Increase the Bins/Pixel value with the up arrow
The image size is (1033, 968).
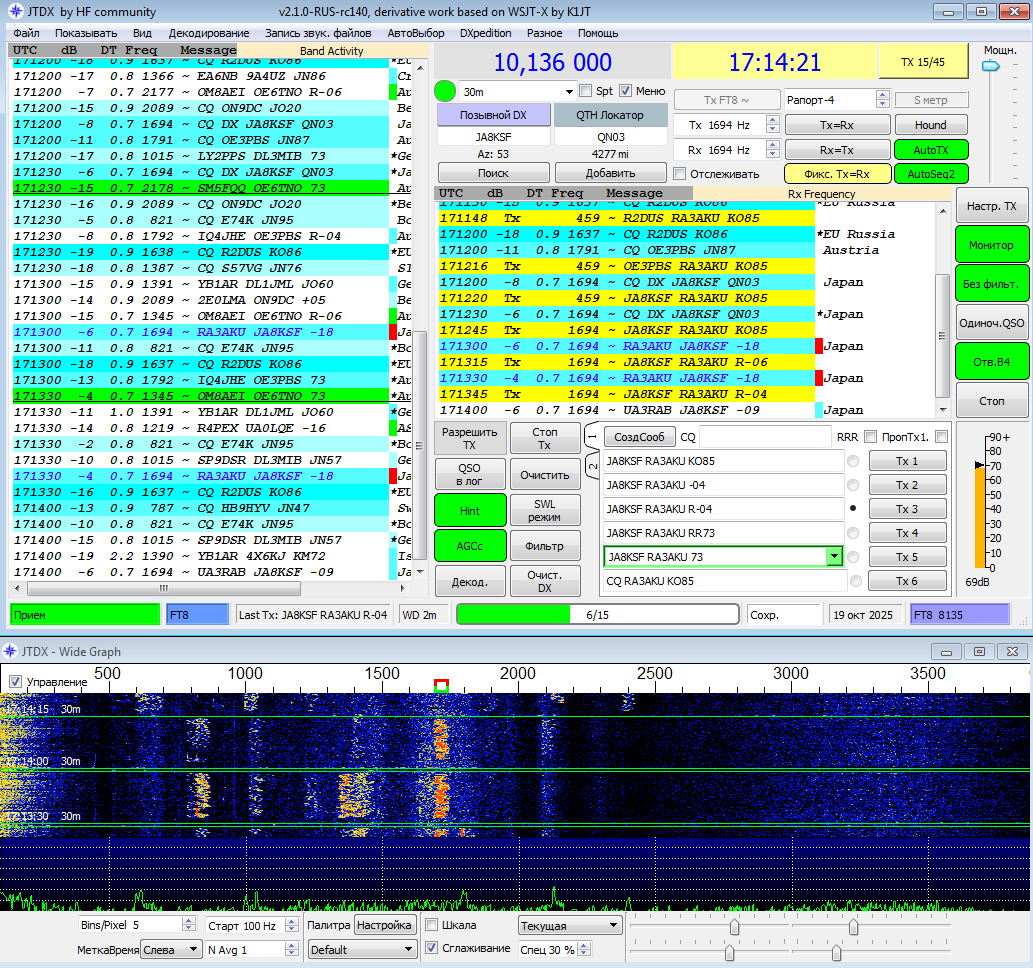click(189, 921)
